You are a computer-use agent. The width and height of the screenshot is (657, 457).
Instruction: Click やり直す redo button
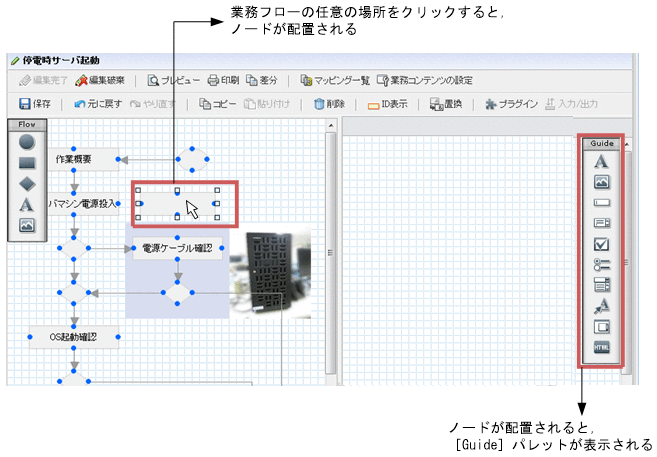pyautogui.click(x=153, y=104)
